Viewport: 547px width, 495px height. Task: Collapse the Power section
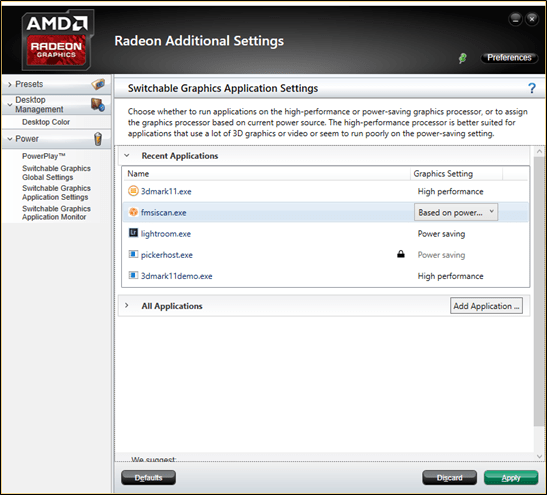(10, 139)
